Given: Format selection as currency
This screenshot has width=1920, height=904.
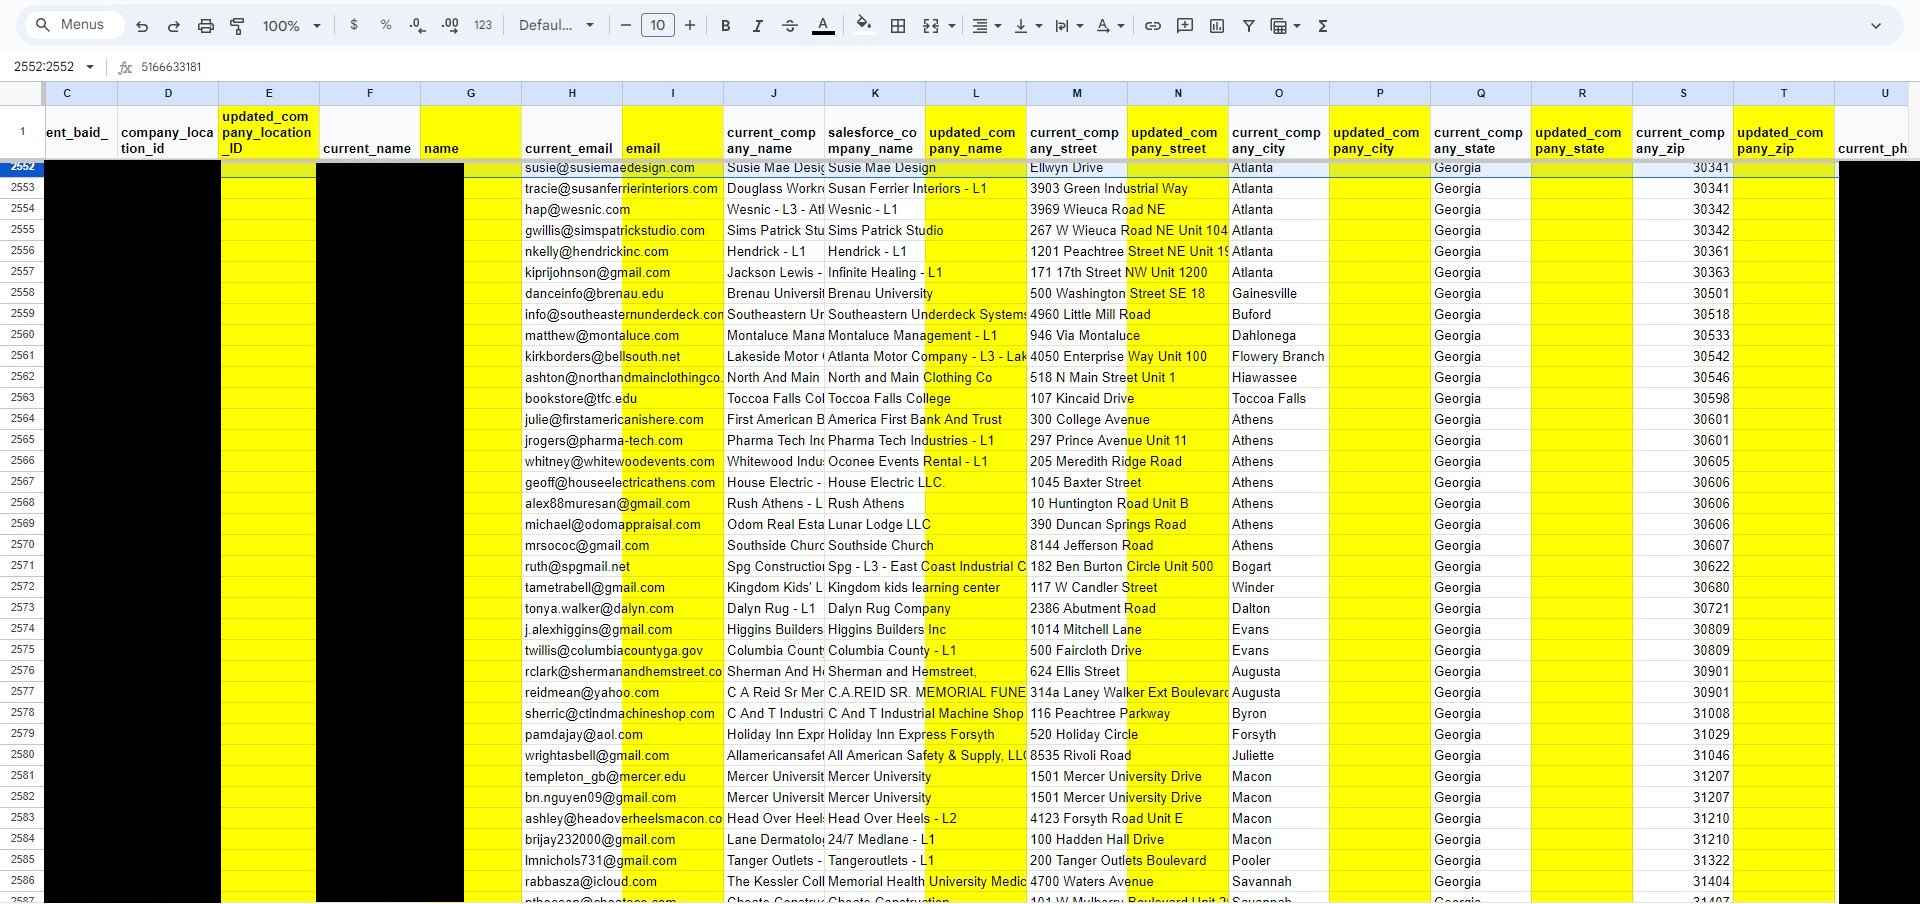Looking at the screenshot, I should coord(354,26).
